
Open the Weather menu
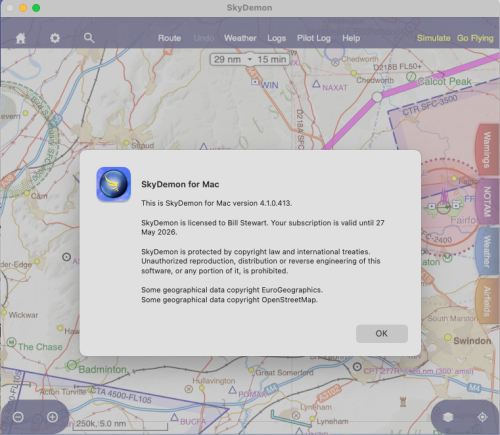click(240, 38)
